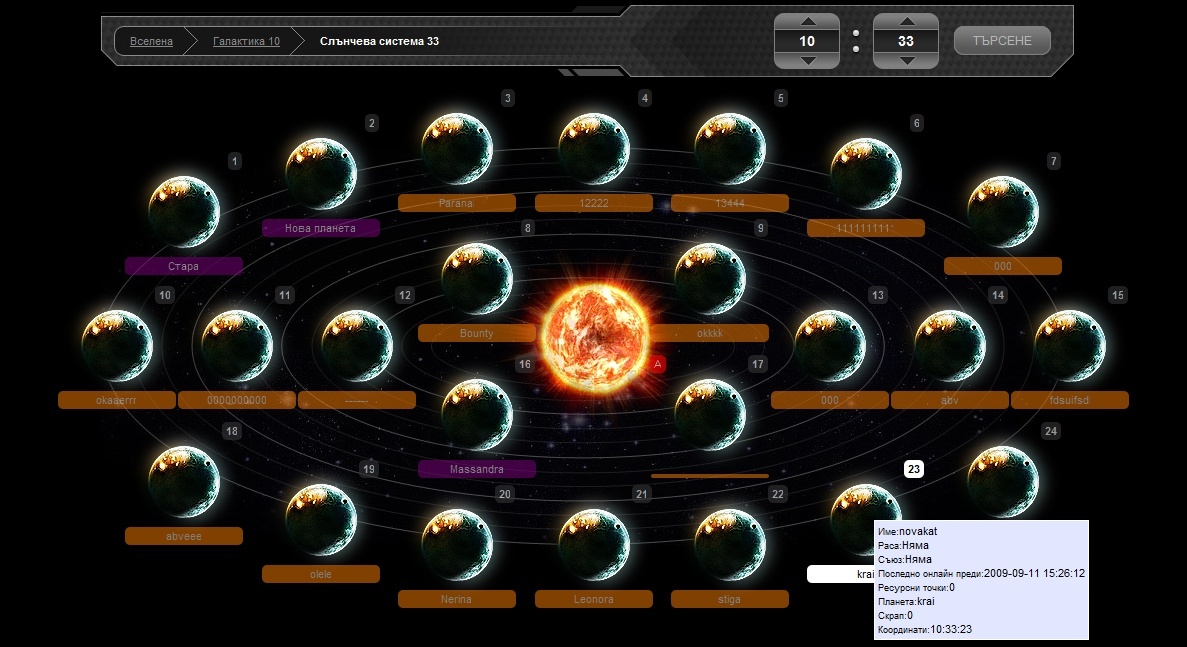Select planet 7 in the top right
The width and height of the screenshot is (1187, 647).
[x=1003, y=212]
